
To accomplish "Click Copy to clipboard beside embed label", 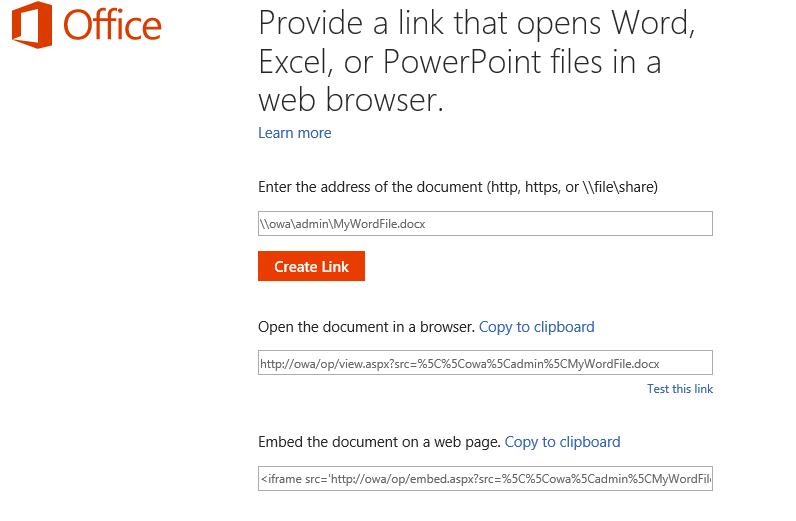I will (562, 442).
